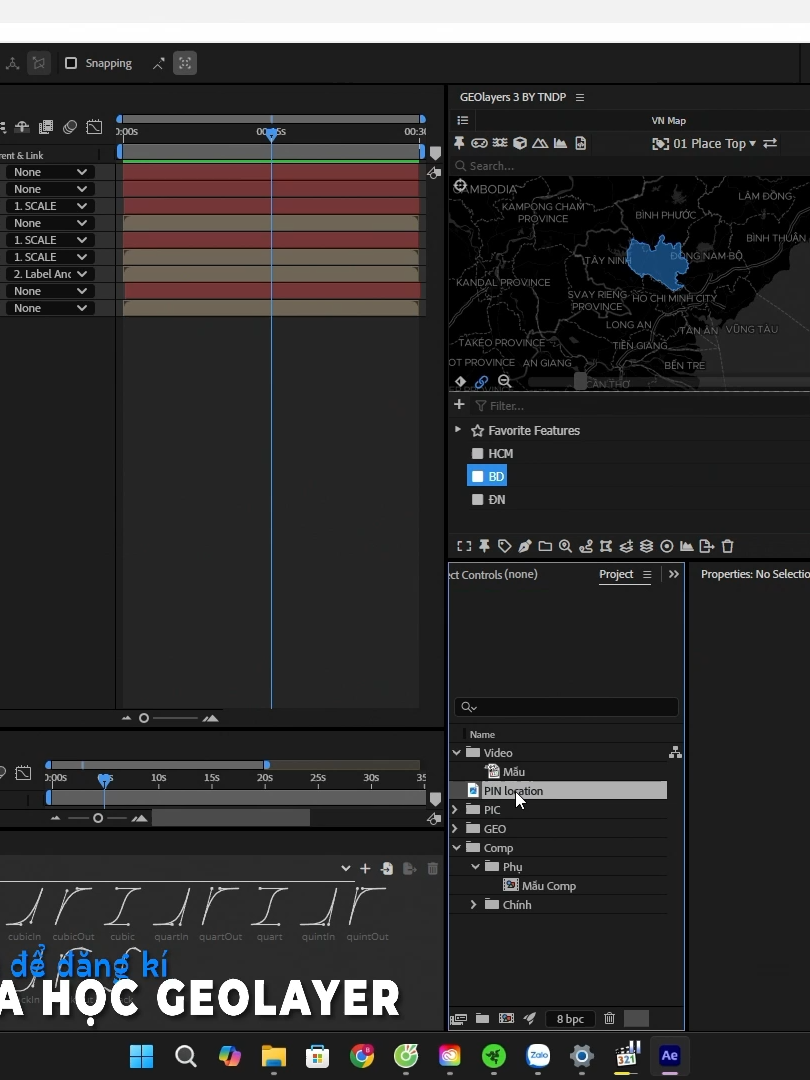Collapse the Comp folder
The image size is (810, 1080).
pos(456,848)
